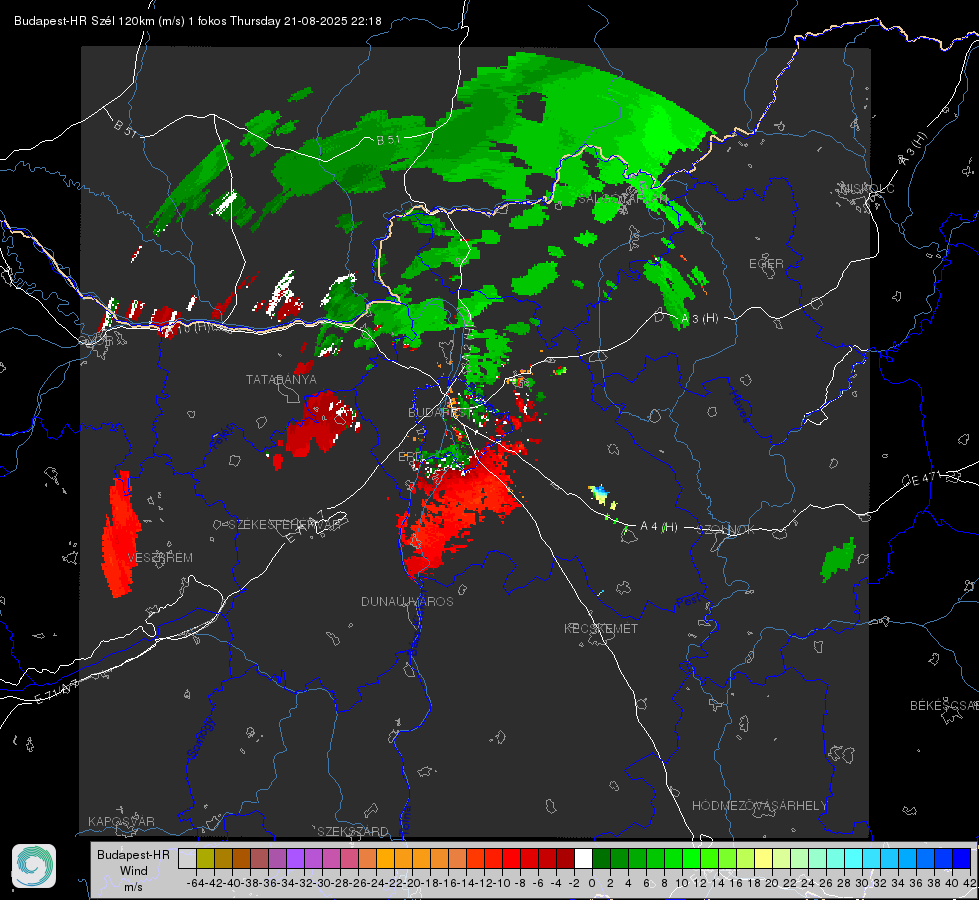Click the red echo patch over Veszprem
Image resolution: width=979 pixels, height=900 pixels.
pyautogui.click(x=121, y=535)
